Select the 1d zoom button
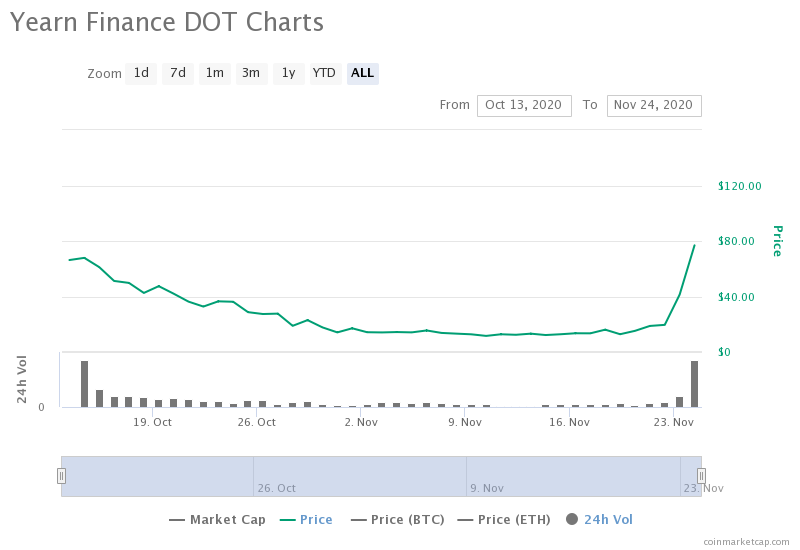 [141, 73]
